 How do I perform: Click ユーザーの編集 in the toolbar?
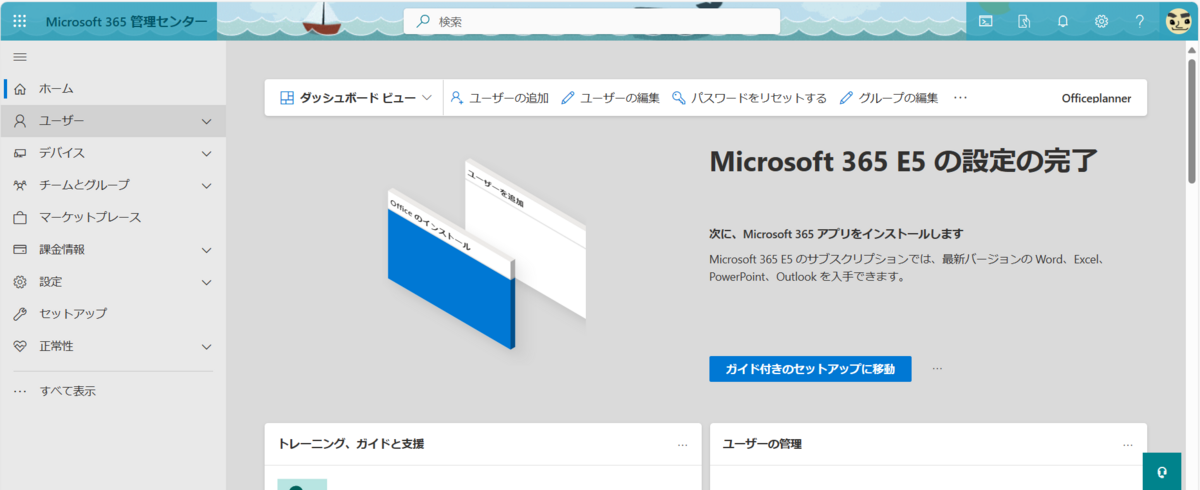pos(610,98)
